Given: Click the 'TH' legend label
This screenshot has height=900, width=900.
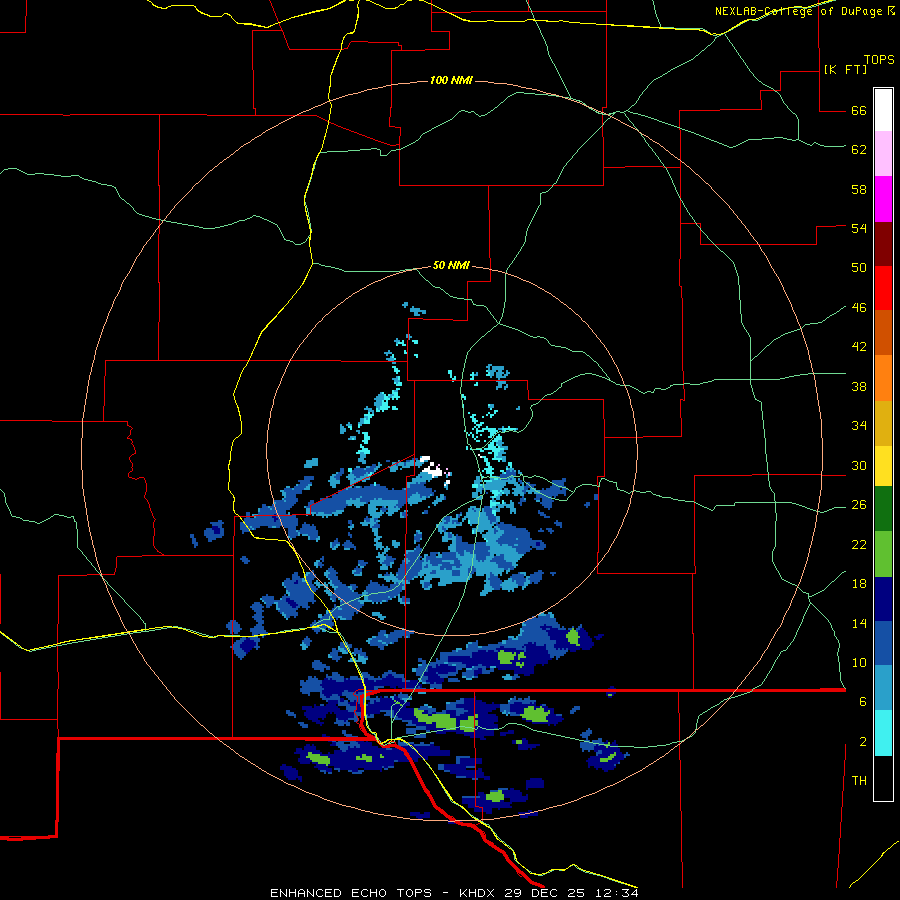Looking at the screenshot, I should click(859, 781).
